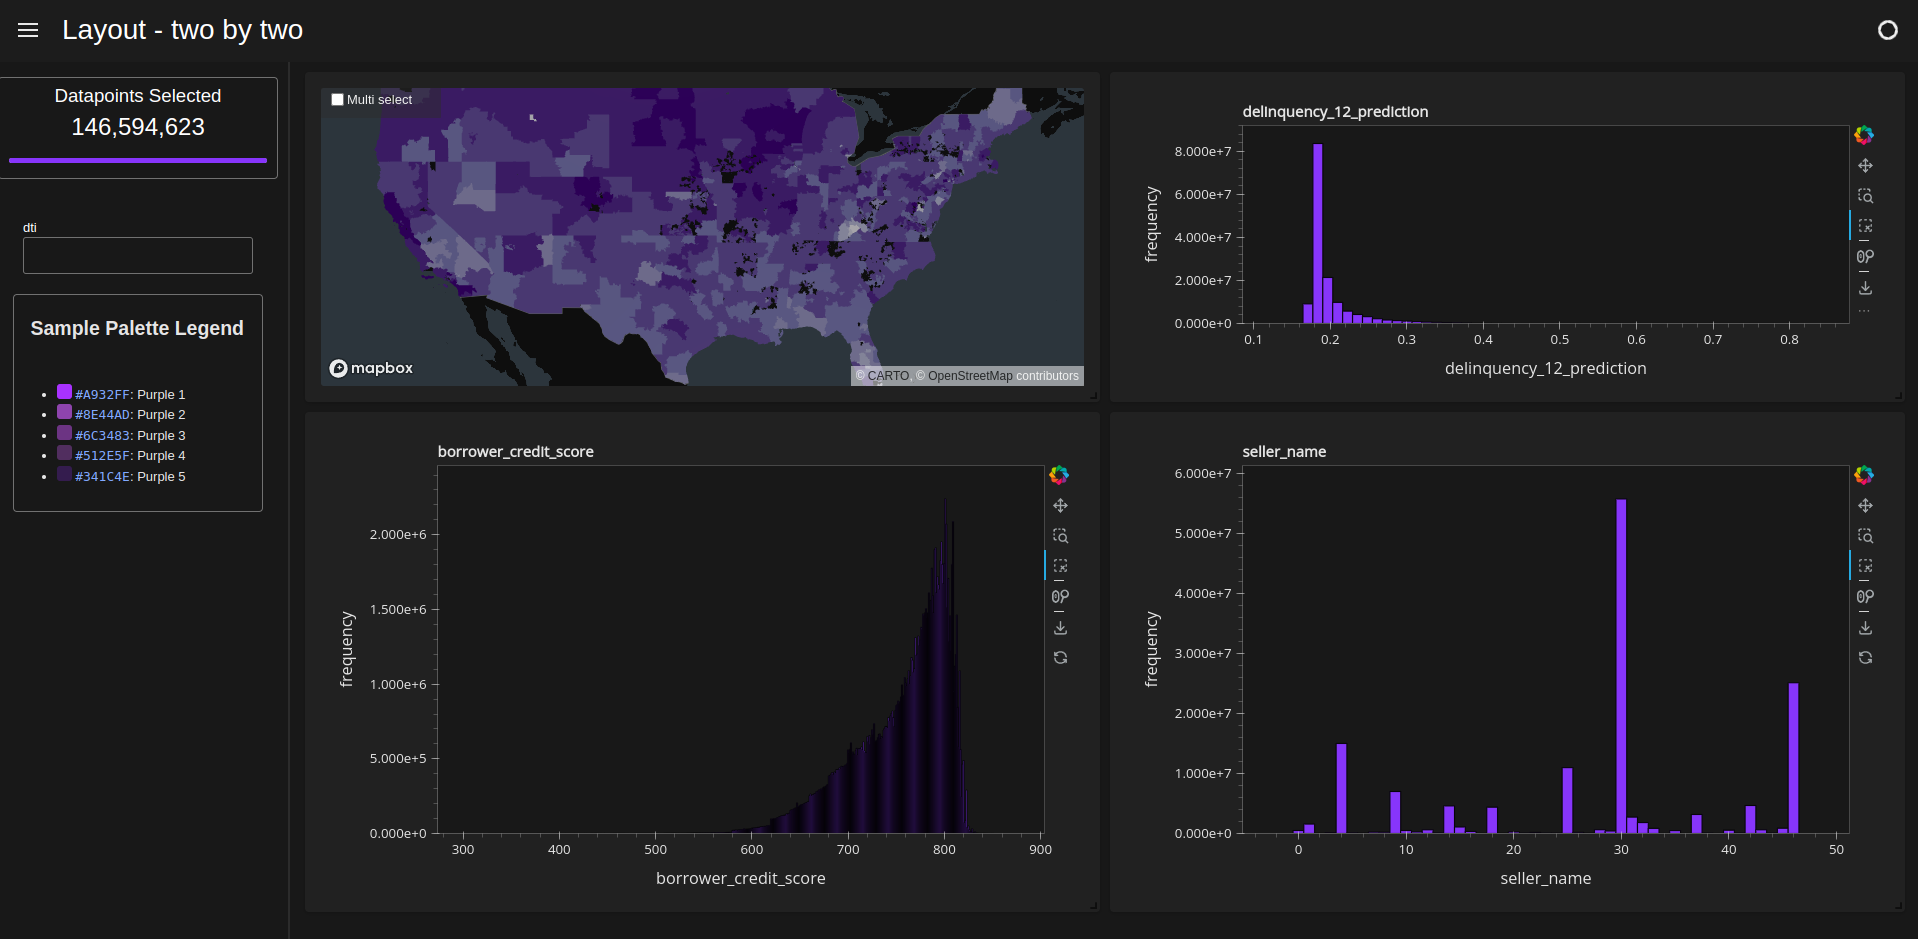This screenshot has height=939, width=1918.
Task: Select Pan tool on delinquency_12_prediction chart
Action: pos(1865,166)
